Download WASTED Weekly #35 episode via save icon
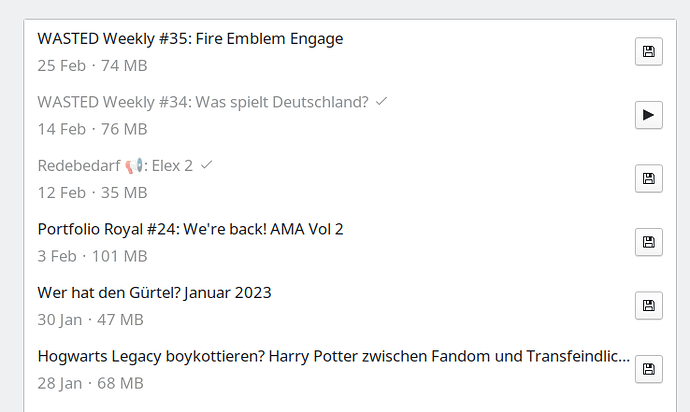 (x=649, y=52)
